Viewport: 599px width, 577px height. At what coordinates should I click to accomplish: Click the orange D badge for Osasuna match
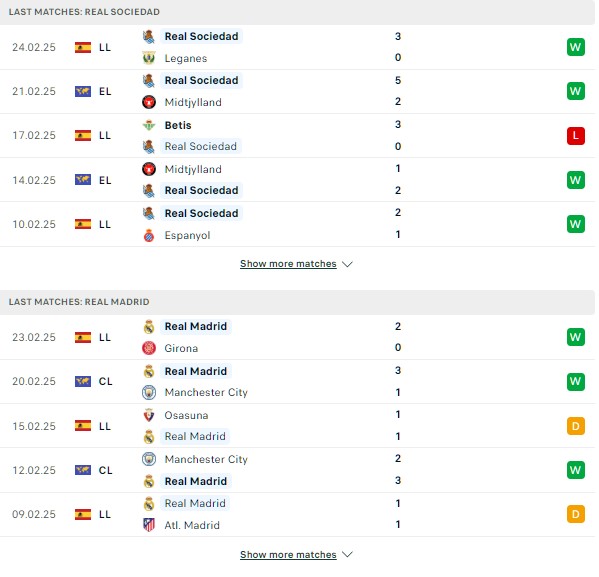click(575, 426)
